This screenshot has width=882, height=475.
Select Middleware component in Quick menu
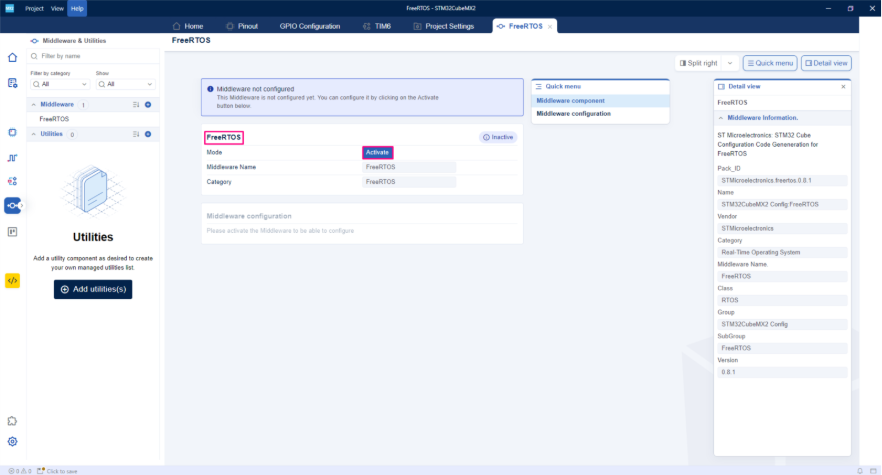pos(600,101)
